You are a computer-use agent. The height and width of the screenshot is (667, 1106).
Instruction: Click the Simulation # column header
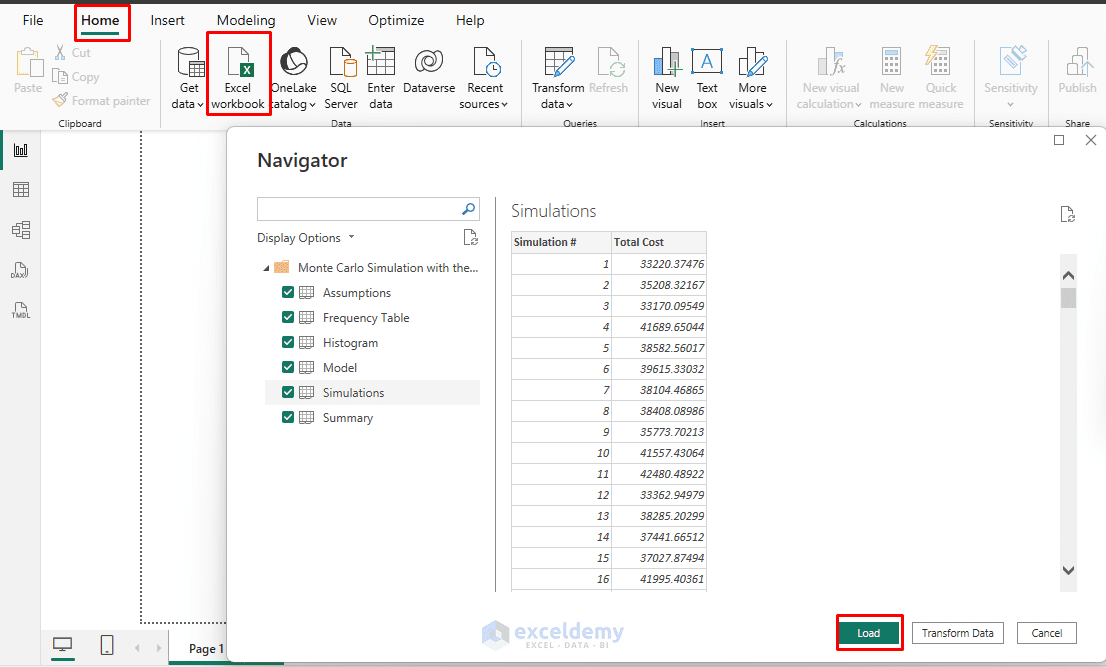[x=561, y=242]
